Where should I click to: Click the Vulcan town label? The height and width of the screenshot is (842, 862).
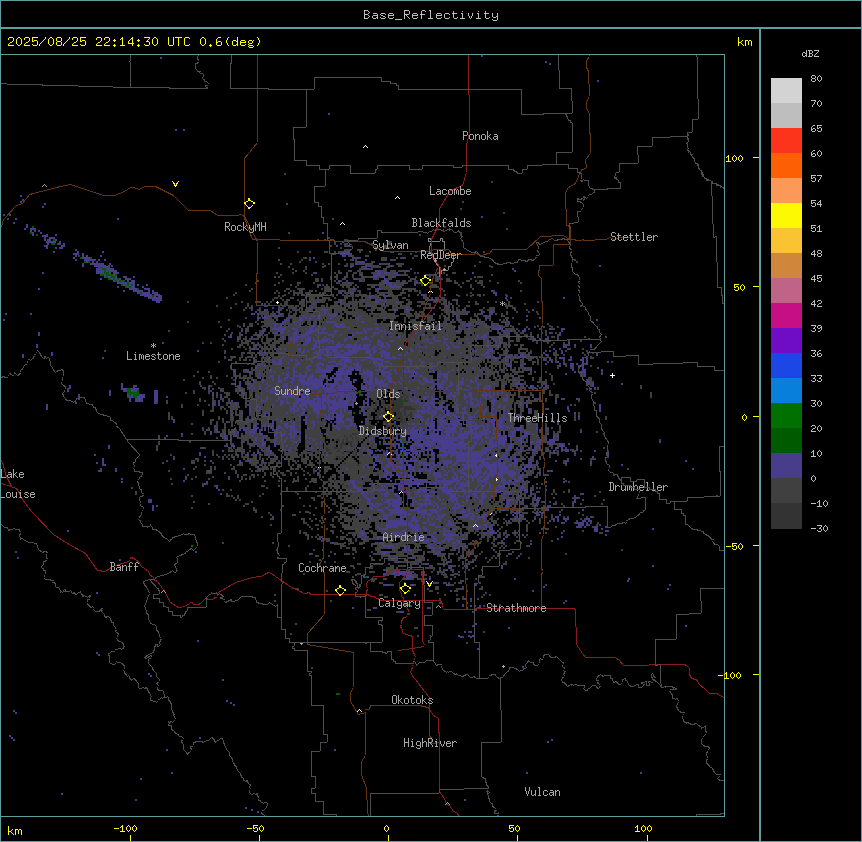tap(543, 792)
